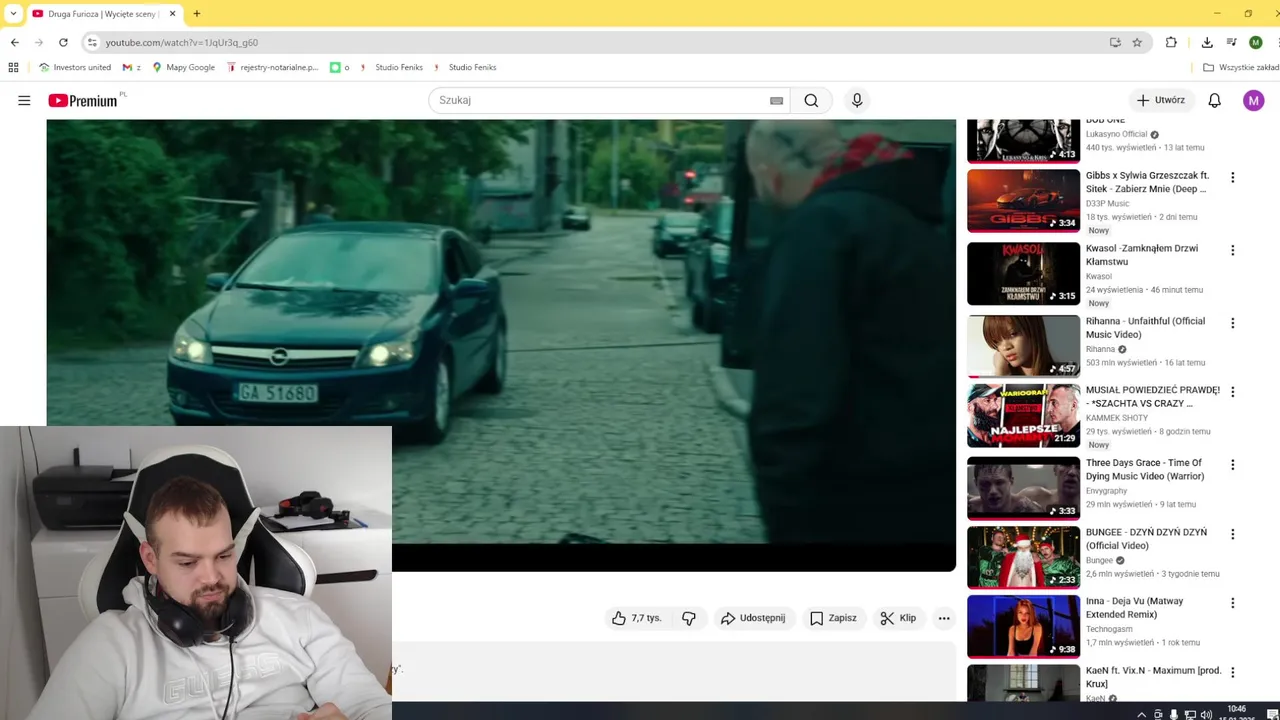This screenshot has width=1280, height=720.
Task: Open the Wszystkie zakładki bookmarks folder
Action: point(1240,67)
